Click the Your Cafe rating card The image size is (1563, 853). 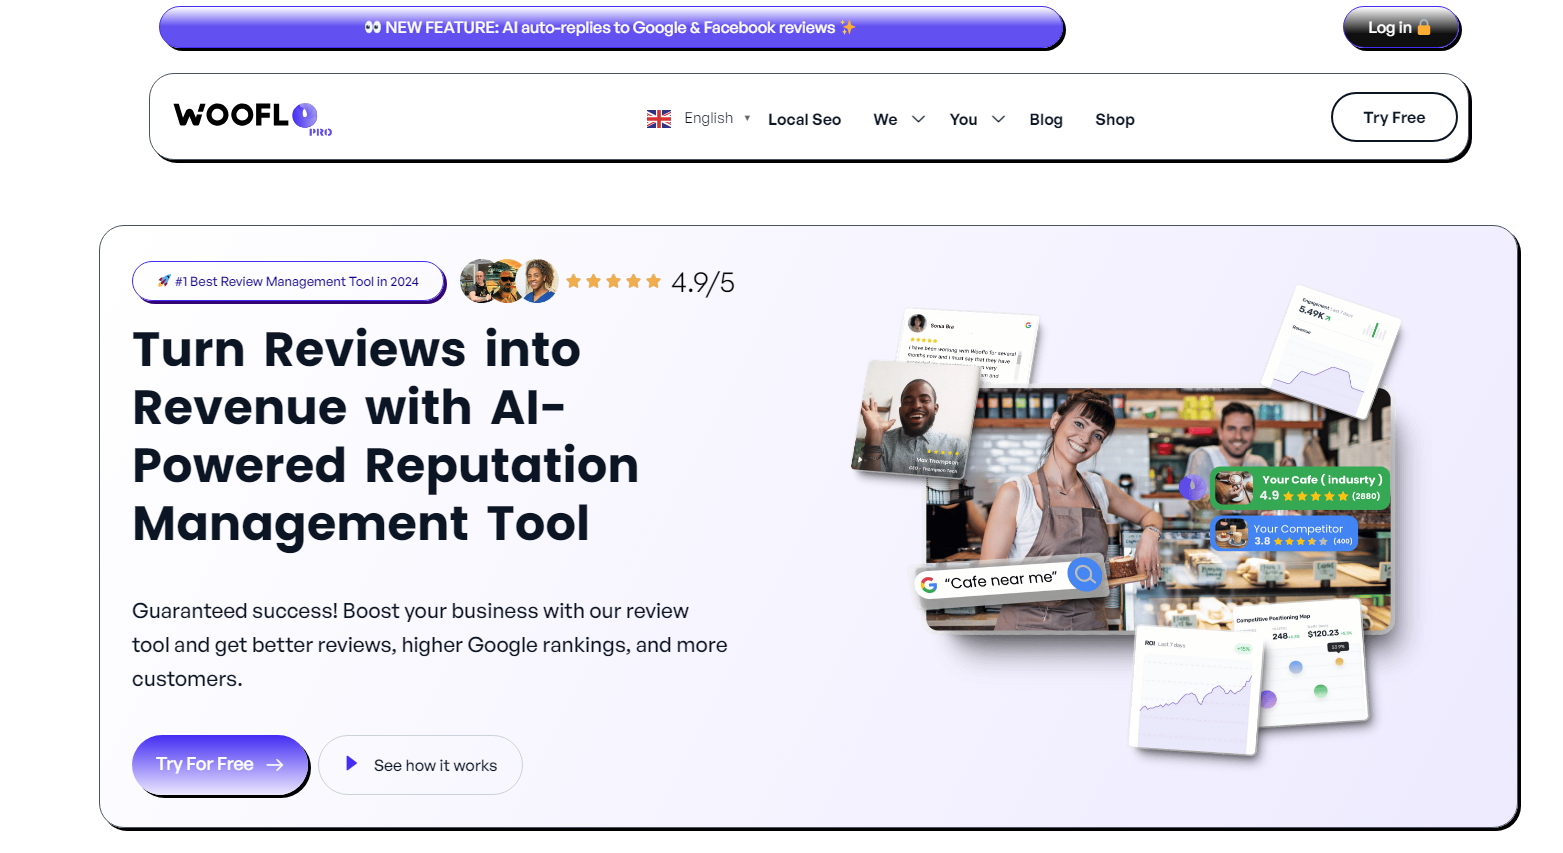pos(1300,488)
